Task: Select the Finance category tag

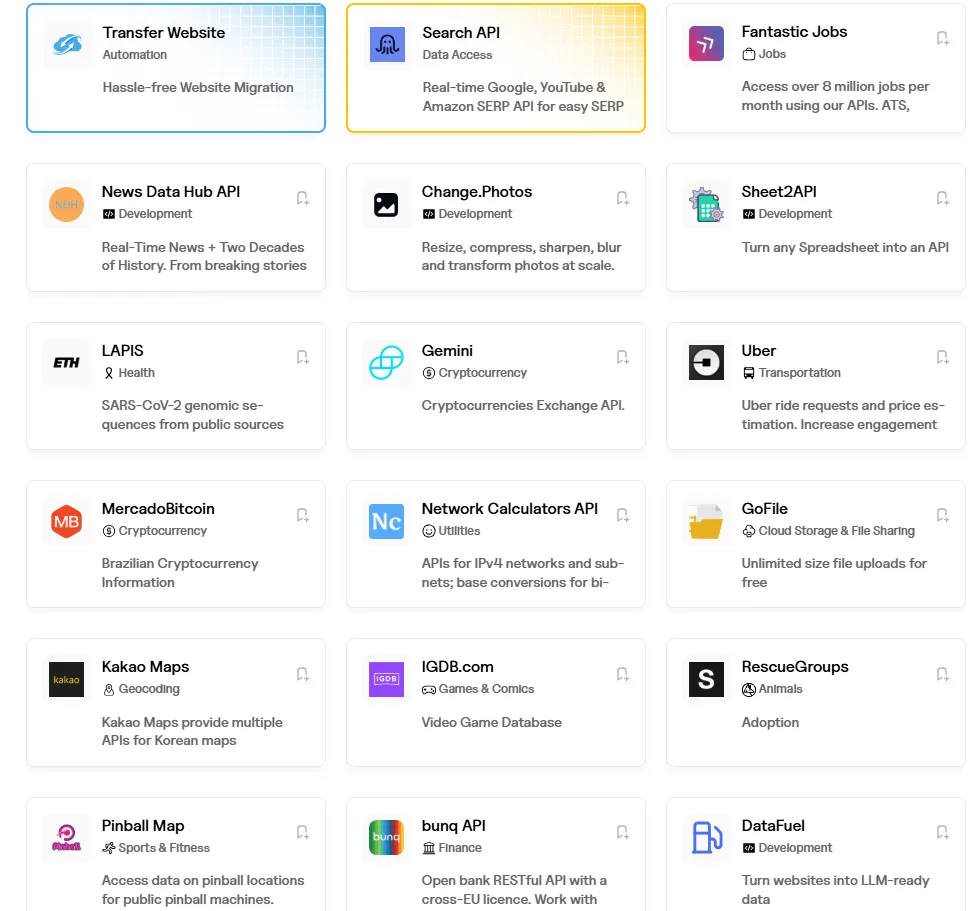Action: (452, 848)
